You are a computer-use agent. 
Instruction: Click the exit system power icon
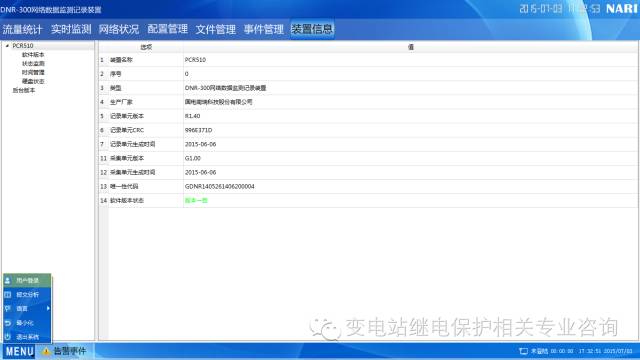[x=8, y=337]
